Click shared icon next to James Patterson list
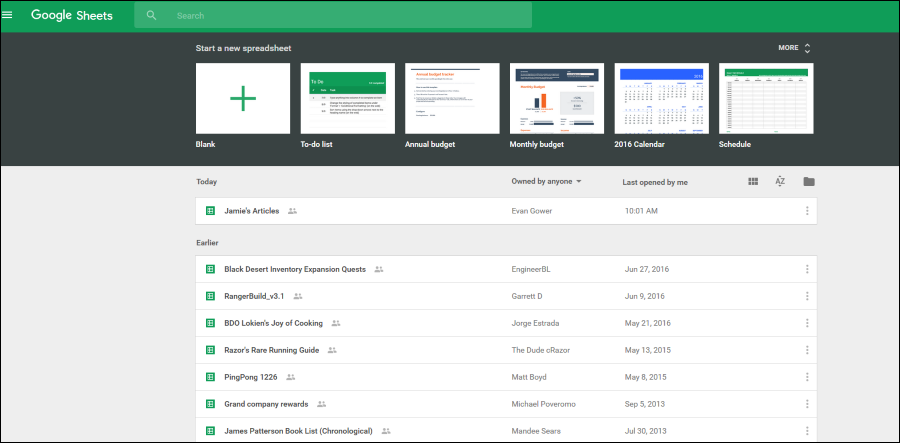 pos(386,431)
